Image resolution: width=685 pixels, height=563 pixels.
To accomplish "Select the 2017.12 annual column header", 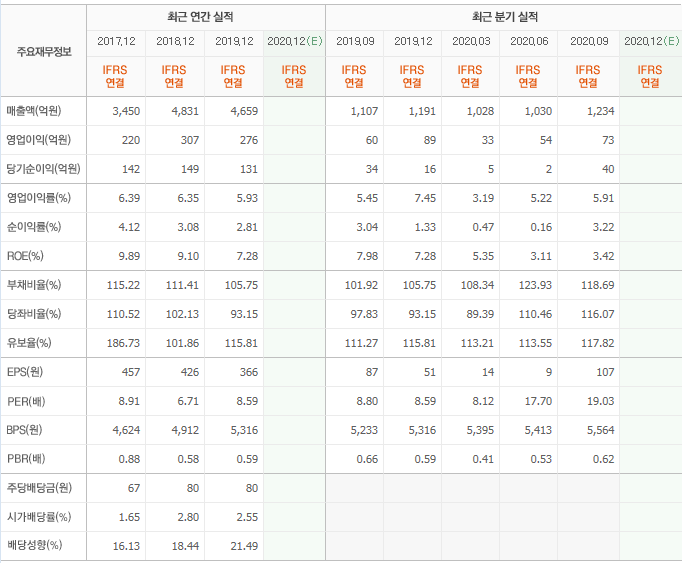I will [116, 41].
